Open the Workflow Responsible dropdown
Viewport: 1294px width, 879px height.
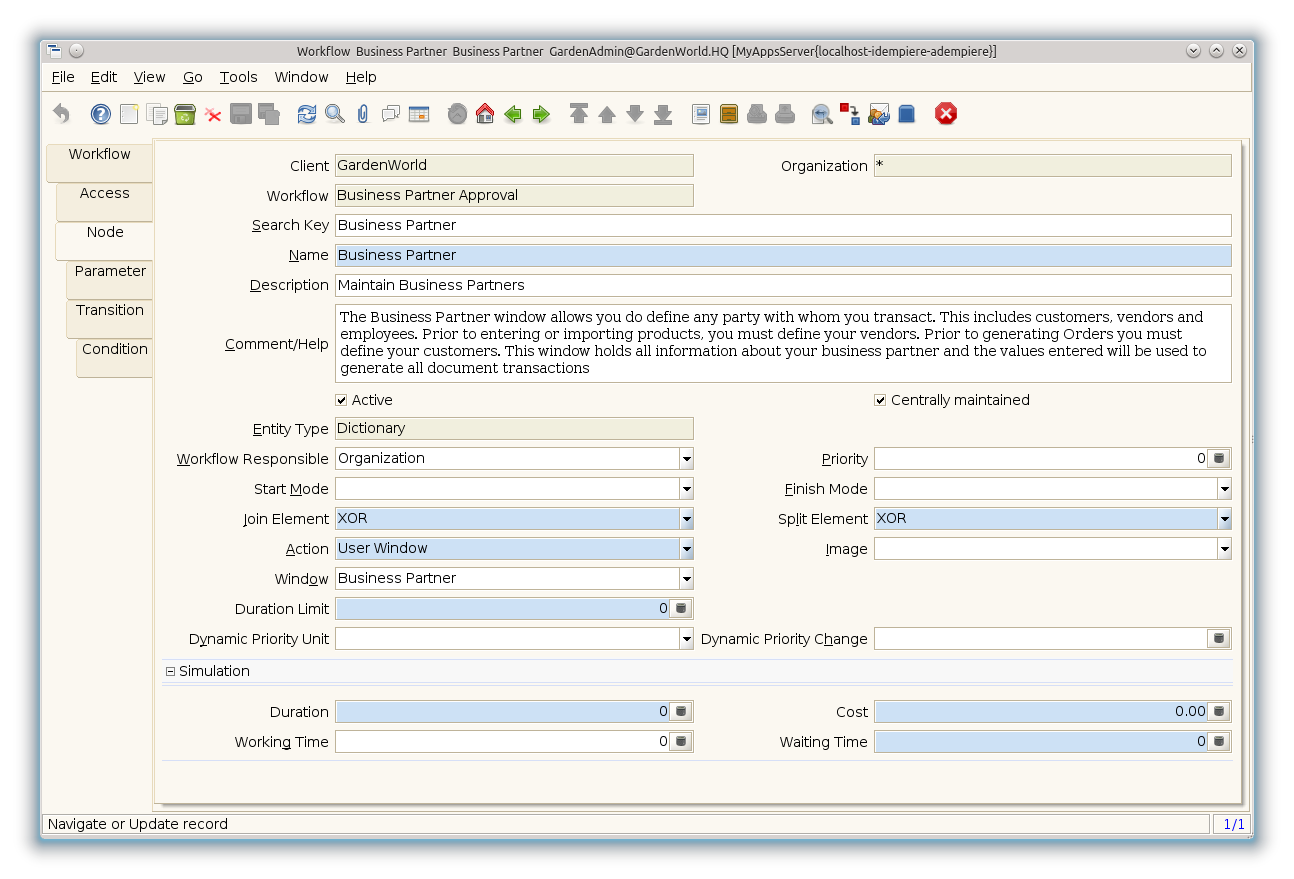[x=686, y=459]
